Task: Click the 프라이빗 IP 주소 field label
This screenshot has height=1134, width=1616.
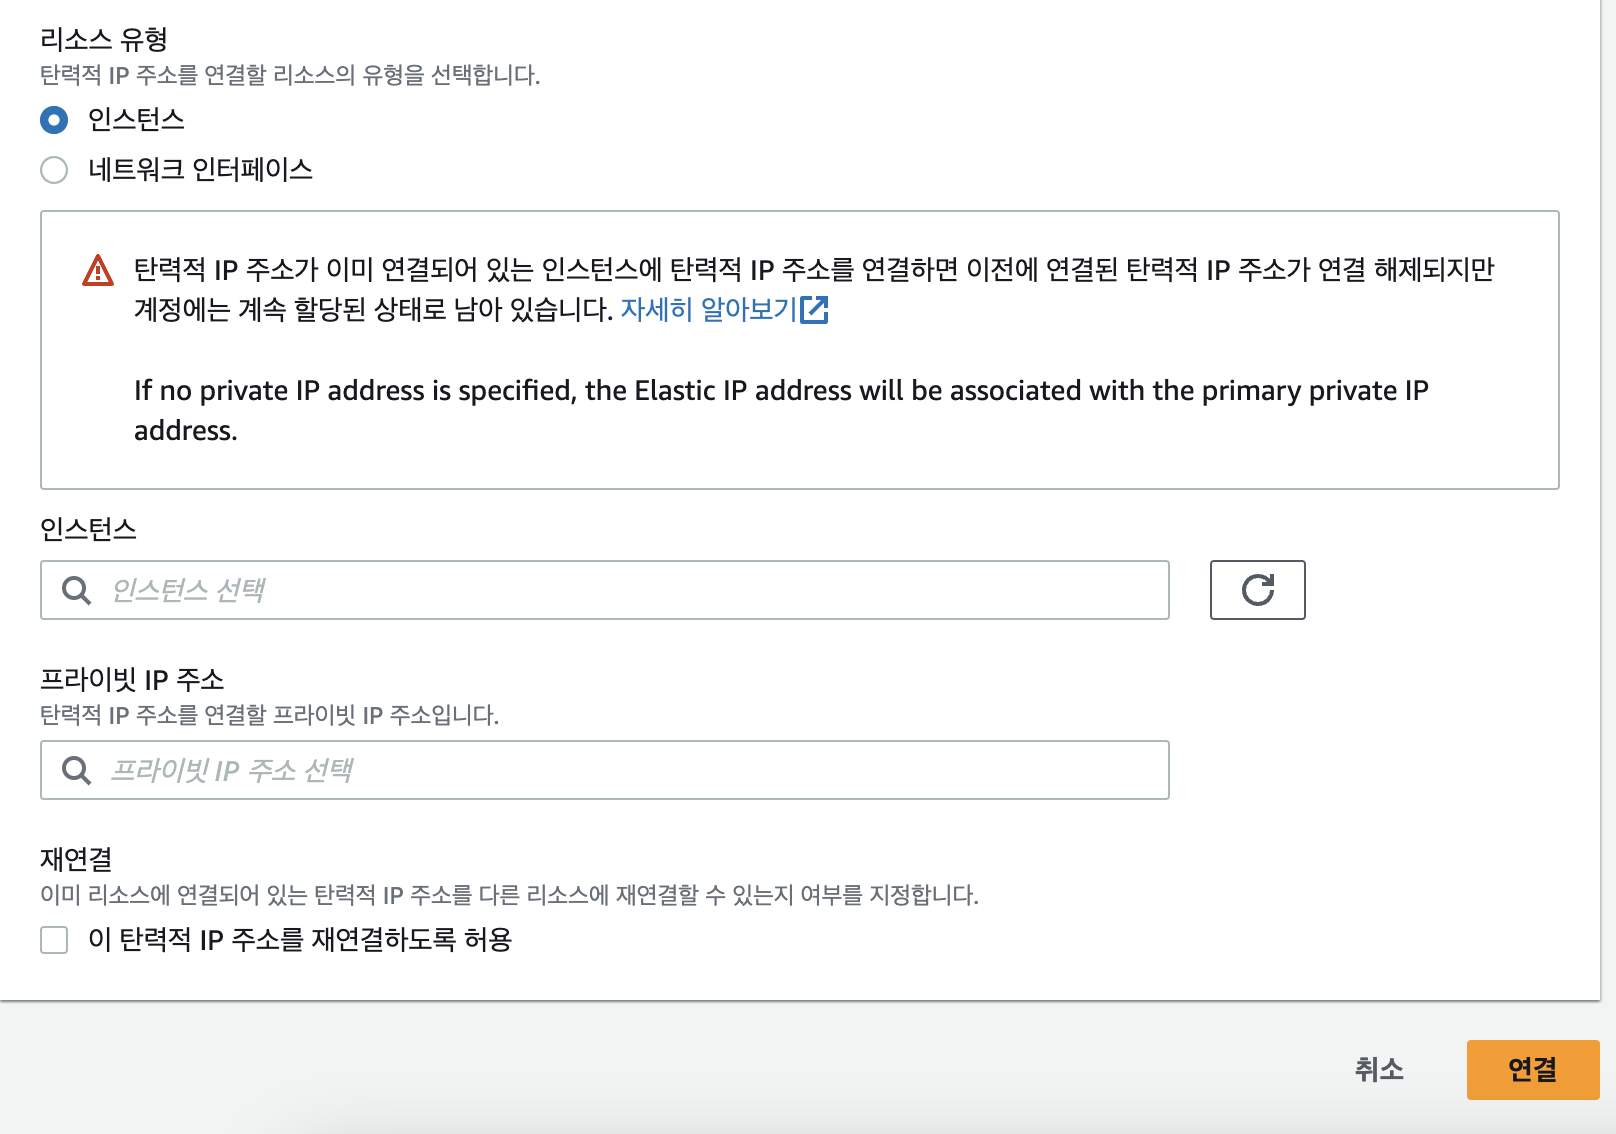Action: [132, 680]
